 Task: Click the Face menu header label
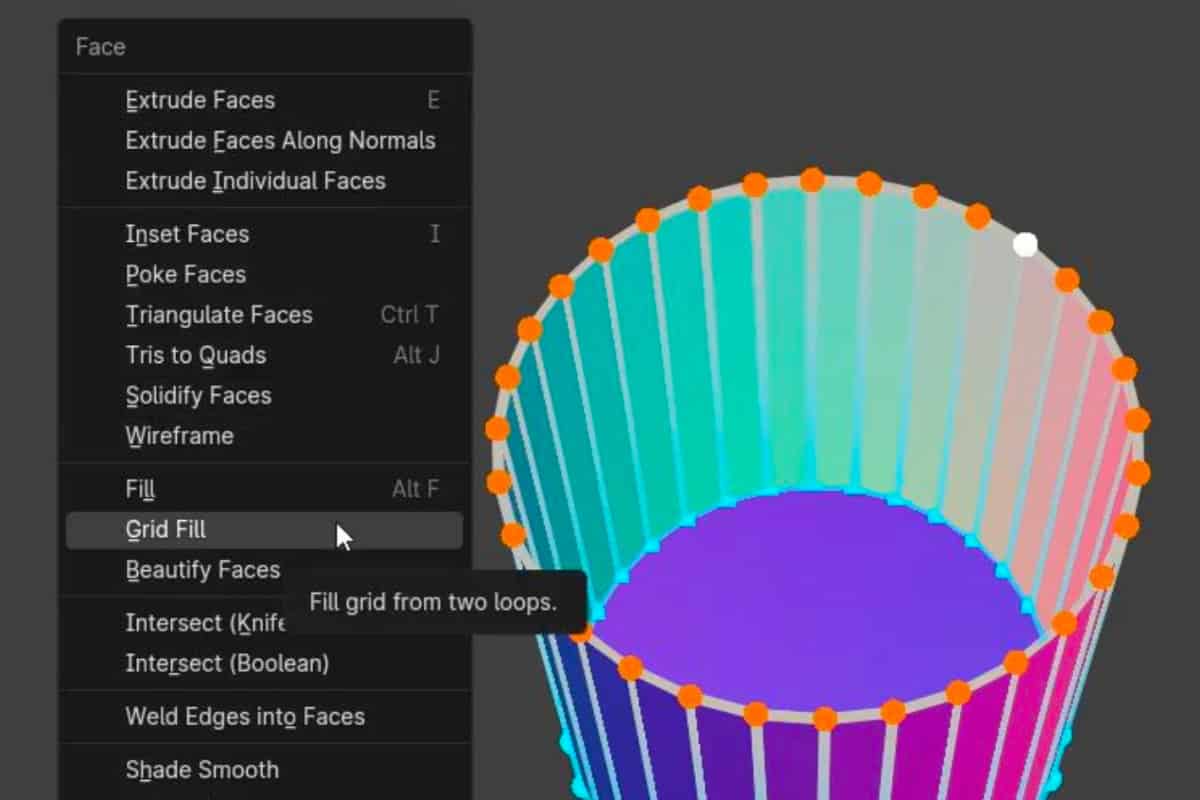click(x=98, y=46)
